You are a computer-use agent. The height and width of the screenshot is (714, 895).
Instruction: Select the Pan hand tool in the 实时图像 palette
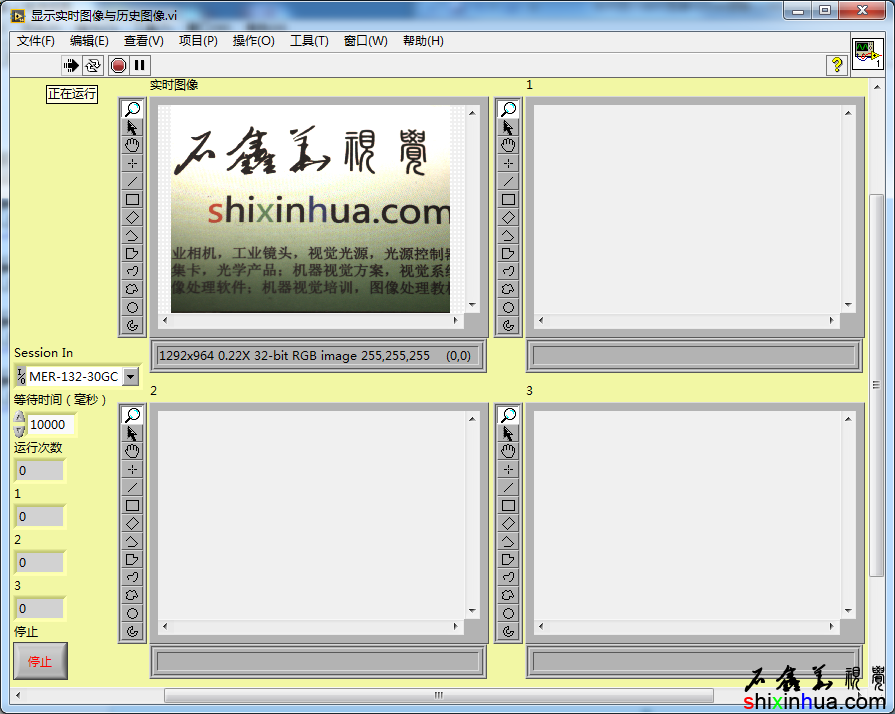point(132,145)
